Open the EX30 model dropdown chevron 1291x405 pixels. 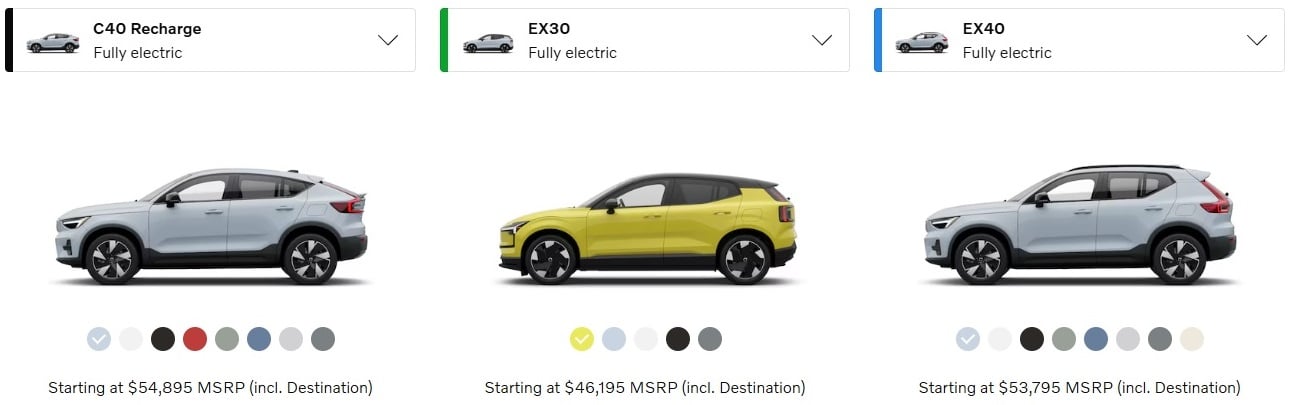[x=822, y=41]
